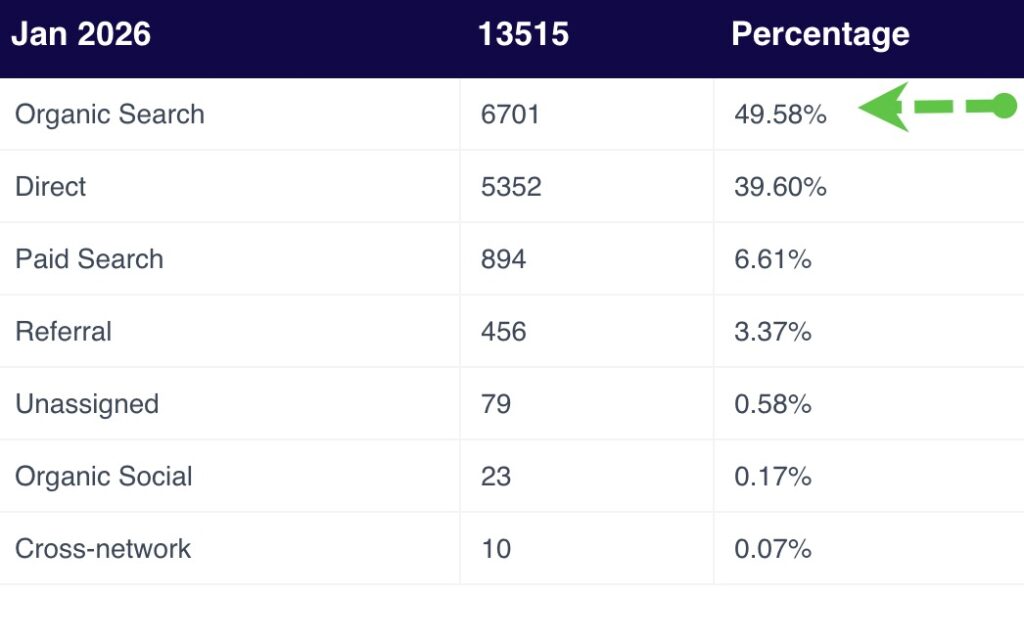Select the 39.60% percentage cell
Screen dimensions: 1024x642
(x=780, y=187)
